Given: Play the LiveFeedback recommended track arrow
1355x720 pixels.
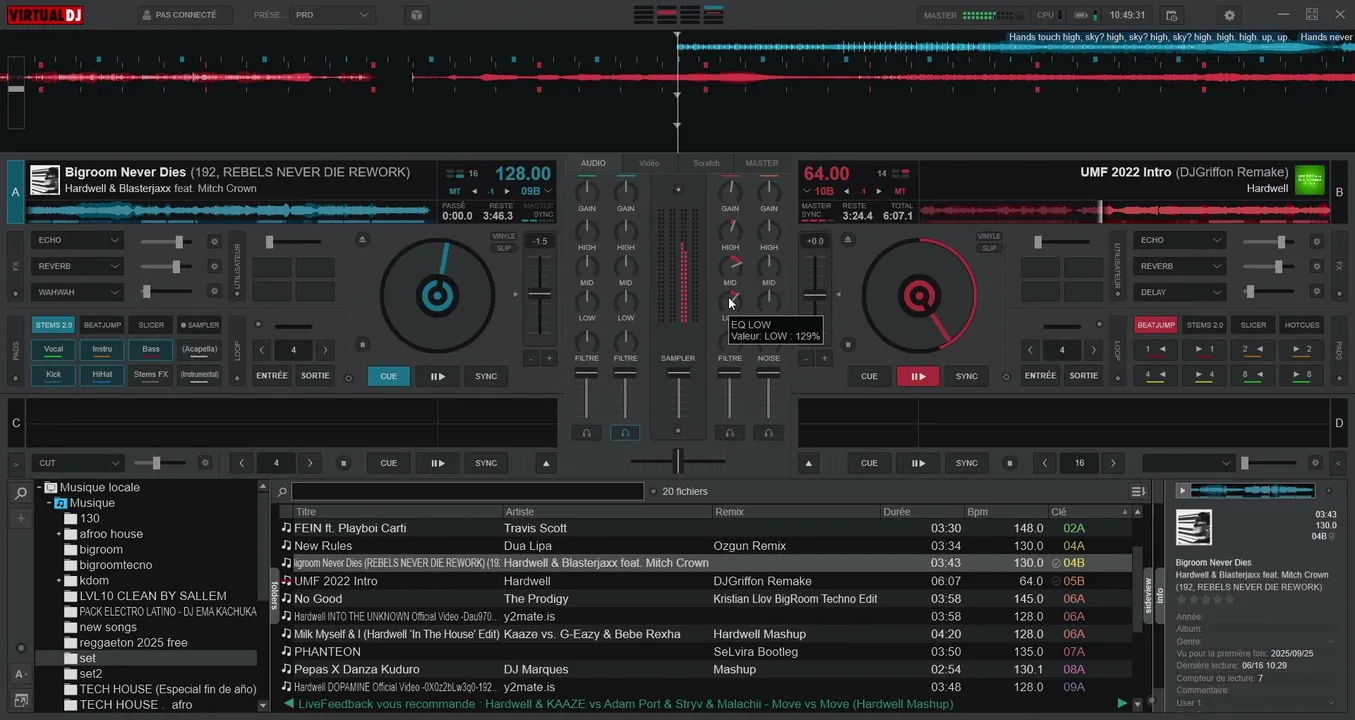Looking at the screenshot, I should (1122, 704).
